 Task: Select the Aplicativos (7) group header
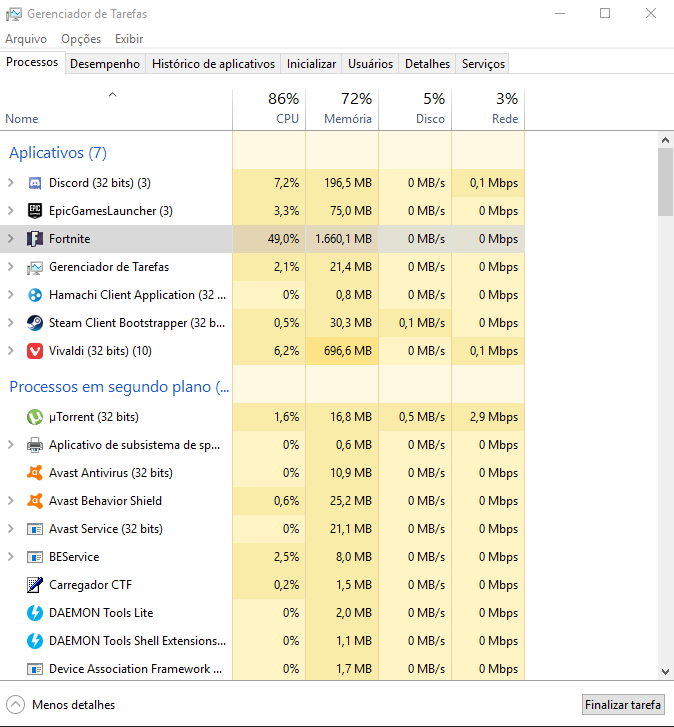(x=58, y=153)
